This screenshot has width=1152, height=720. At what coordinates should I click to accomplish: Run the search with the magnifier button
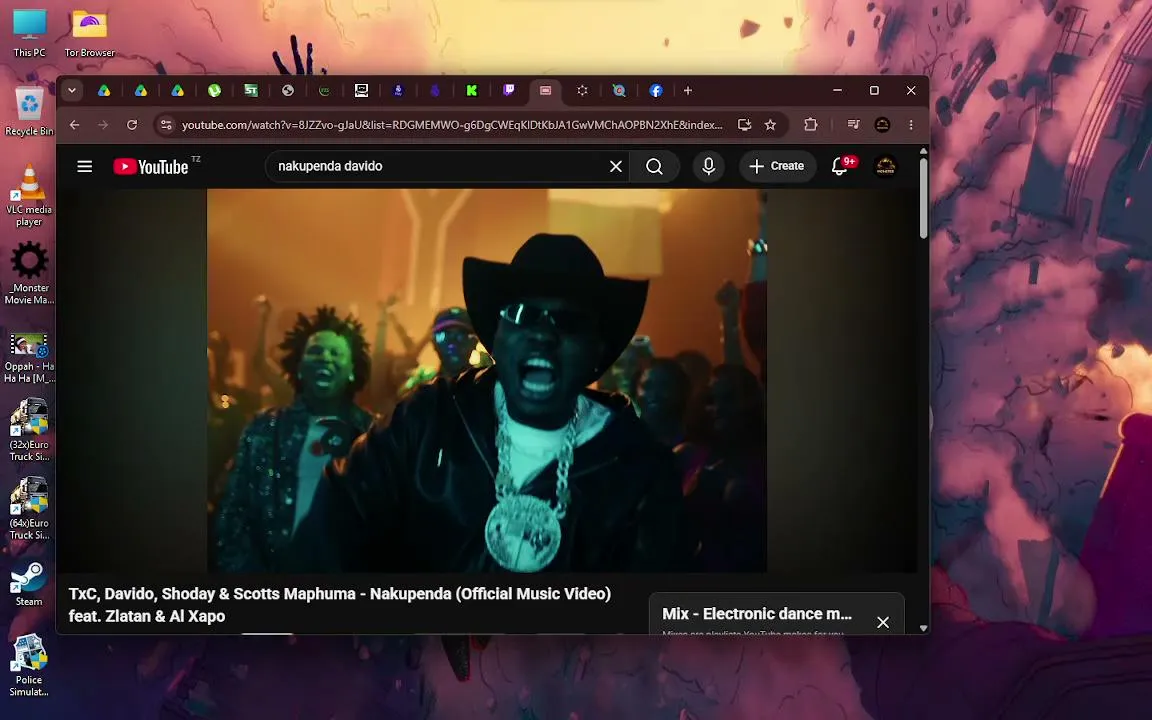pyautogui.click(x=654, y=167)
